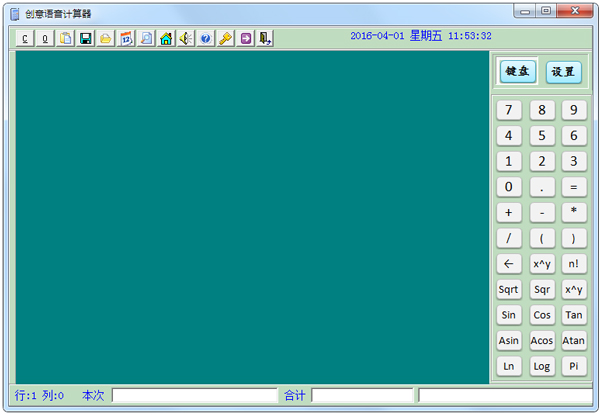Click the yellow key registration icon
Image resolution: width=600 pixels, height=415 pixels.
pos(226,39)
